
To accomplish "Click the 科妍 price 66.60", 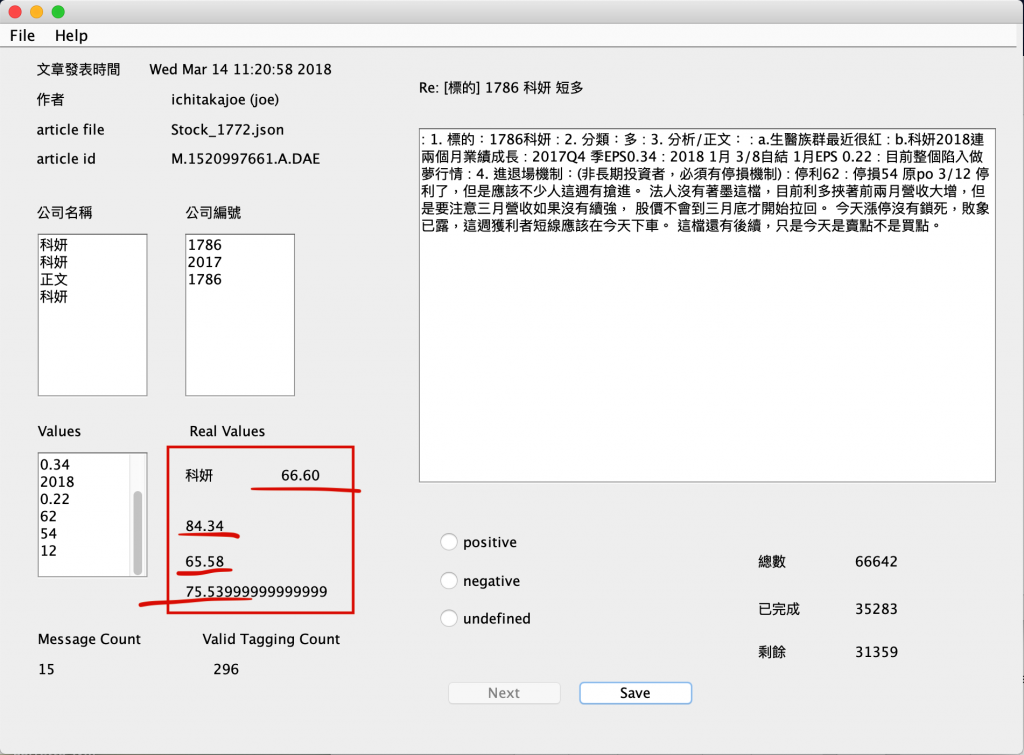I will [x=300, y=475].
